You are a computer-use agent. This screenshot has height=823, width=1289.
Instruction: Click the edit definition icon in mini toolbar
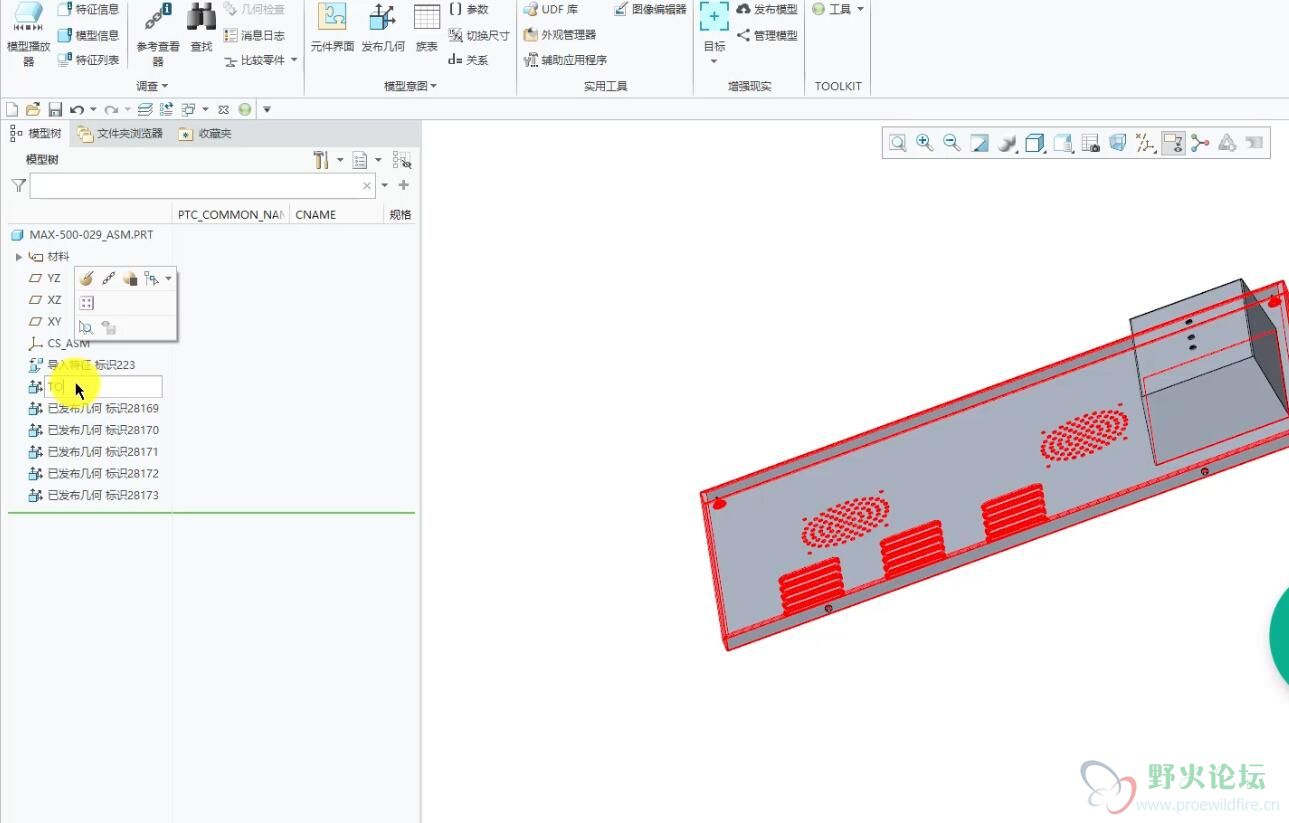(x=87, y=278)
